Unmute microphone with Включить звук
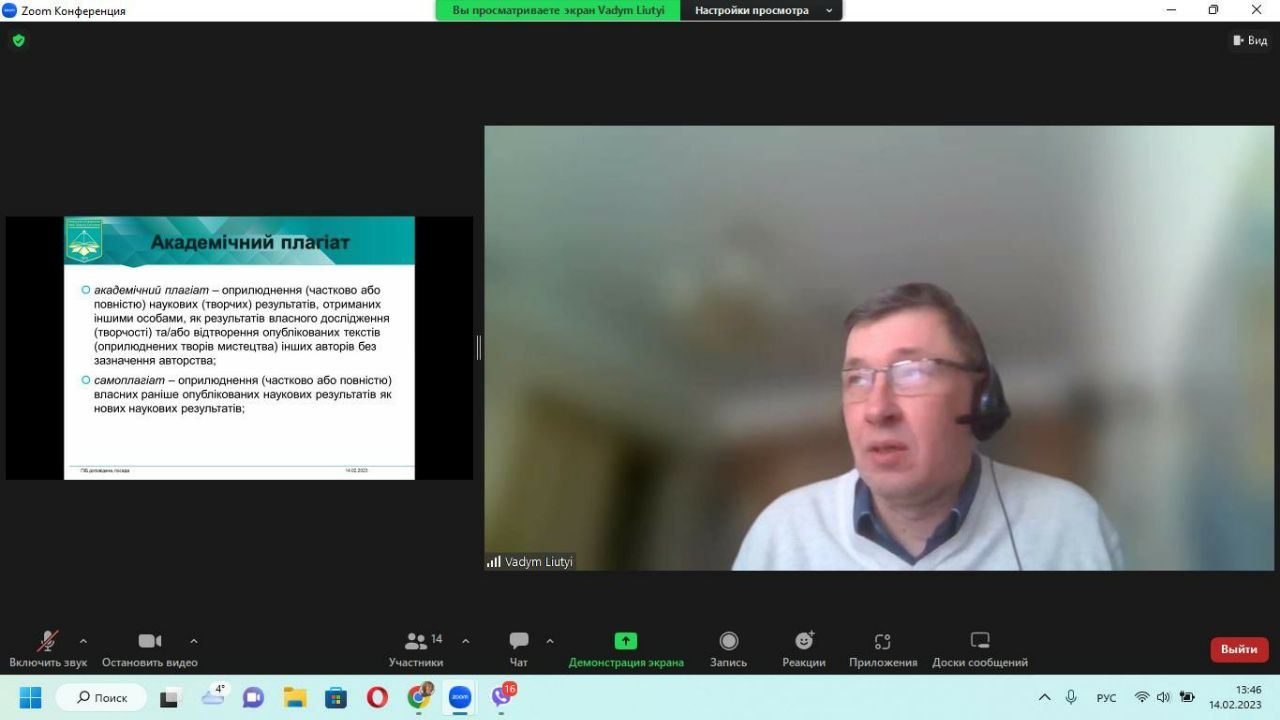Image resolution: width=1280 pixels, height=720 pixels. 47,641
